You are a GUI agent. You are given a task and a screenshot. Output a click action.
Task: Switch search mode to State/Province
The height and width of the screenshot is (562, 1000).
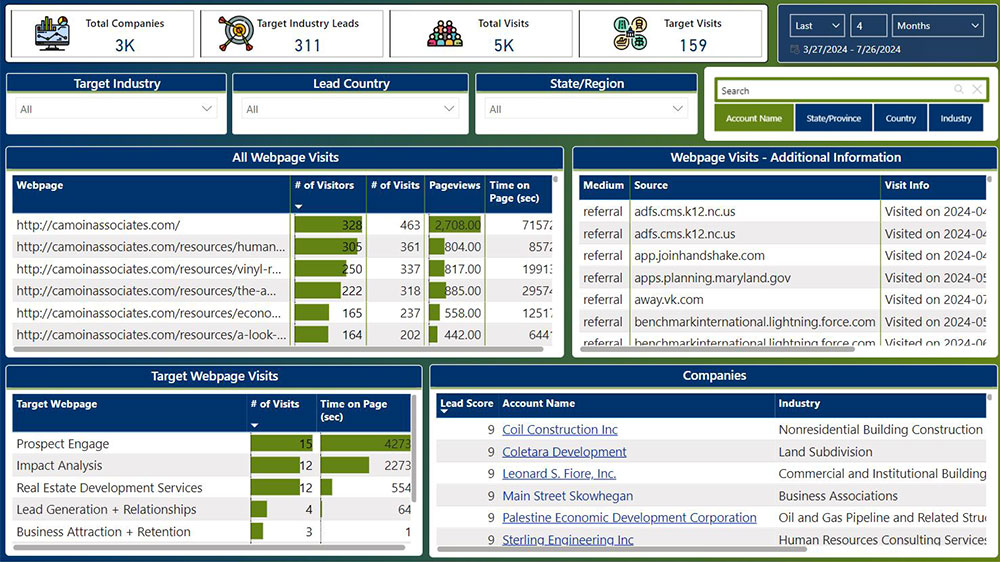point(833,118)
